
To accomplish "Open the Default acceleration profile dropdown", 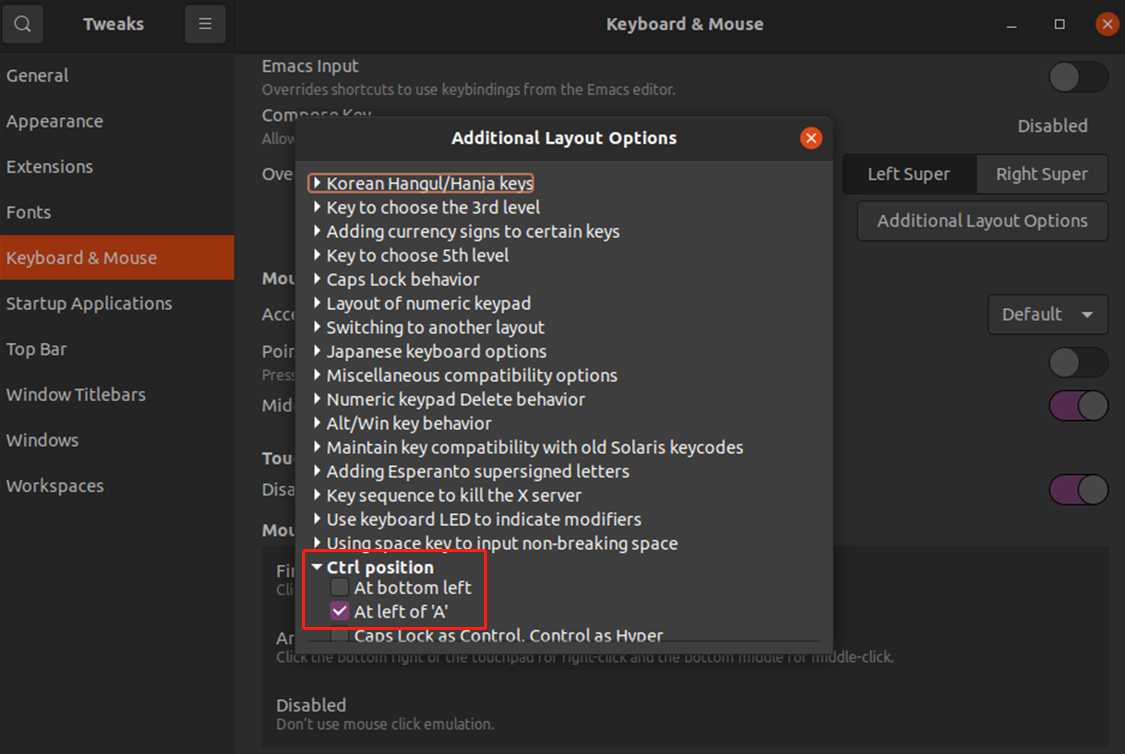I will (1047, 314).
